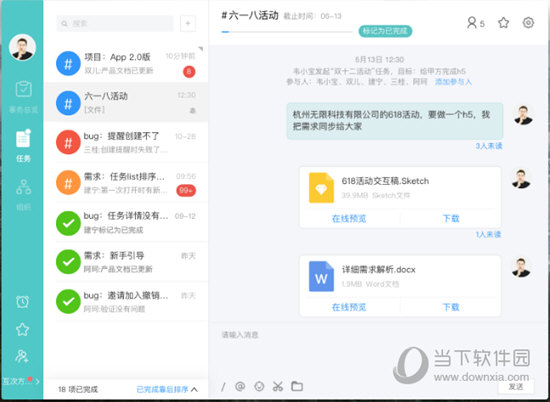The width and height of the screenshot is (550, 402).
Task: Expand the 已完成靠后排序 sort dropdown
Action: point(167,389)
